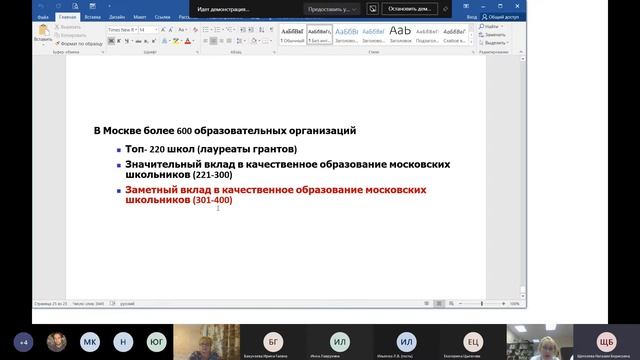Screen dimensions: 640x360
Task: Click the sort icon
Action: pyautogui.click(x=262, y=30)
